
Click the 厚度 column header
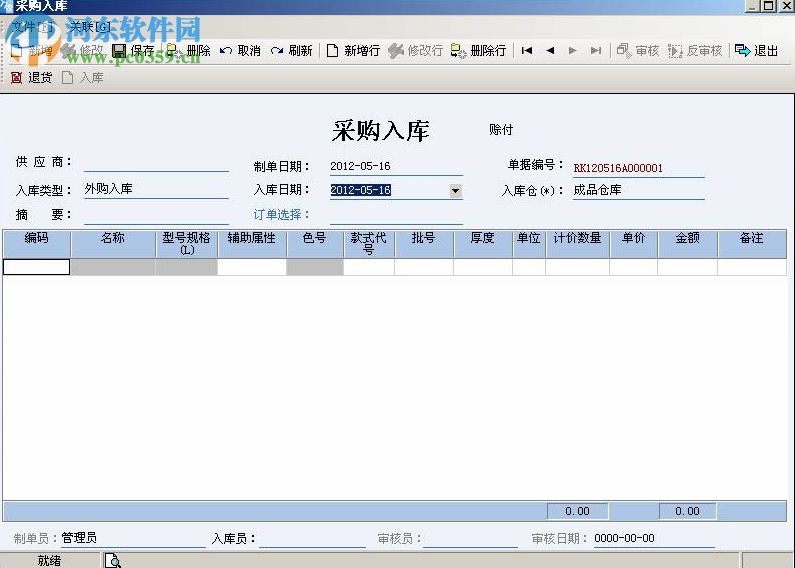pos(482,243)
